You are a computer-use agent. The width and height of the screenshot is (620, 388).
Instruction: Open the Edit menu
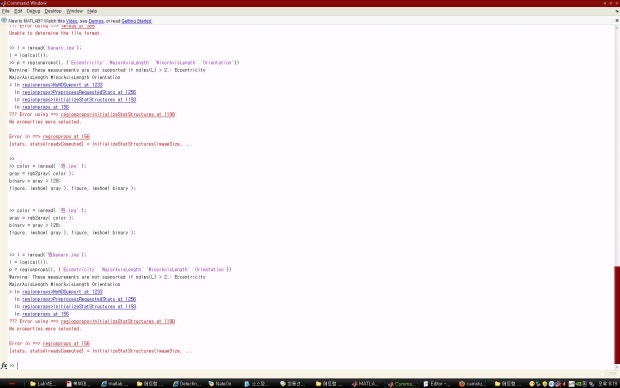tap(18, 11)
